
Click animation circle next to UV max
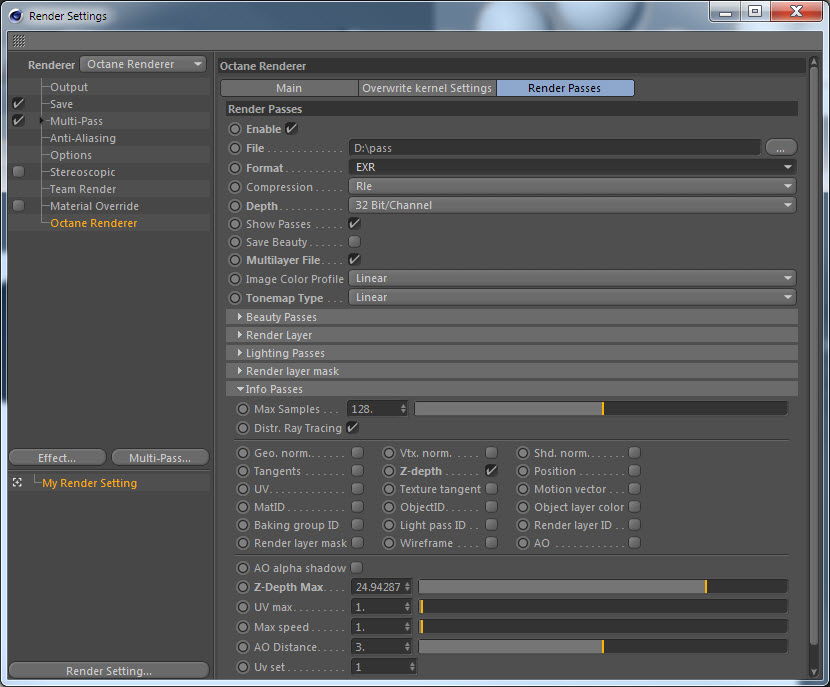(243, 607)
